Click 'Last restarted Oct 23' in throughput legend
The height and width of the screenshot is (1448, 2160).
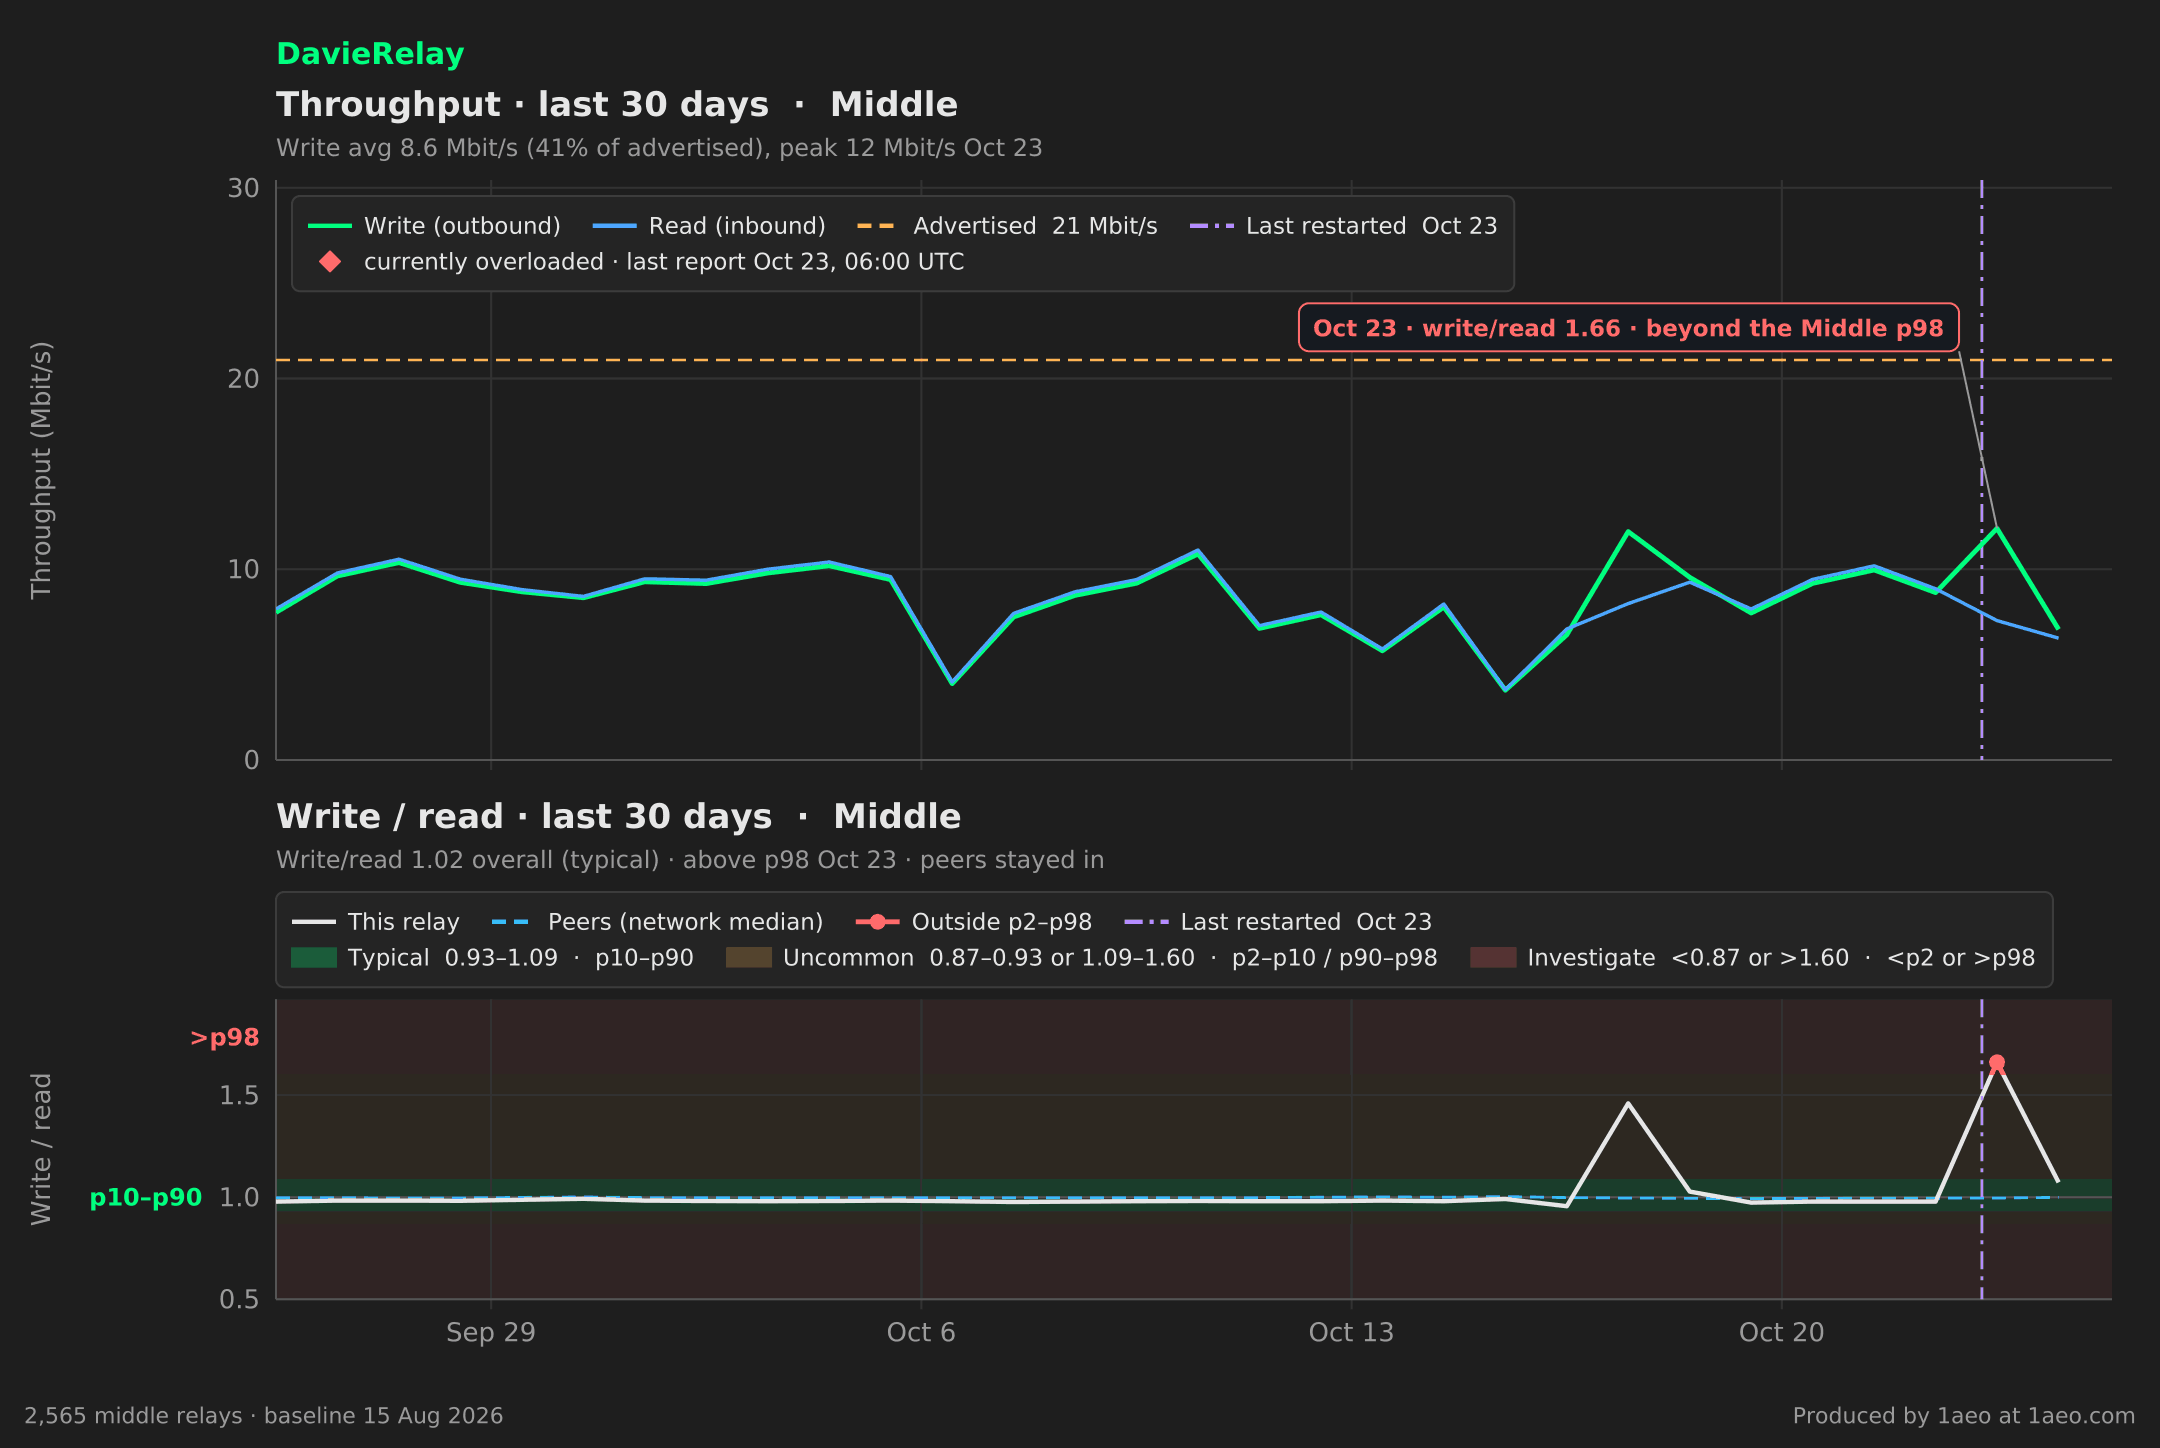tap(1343, 226)
